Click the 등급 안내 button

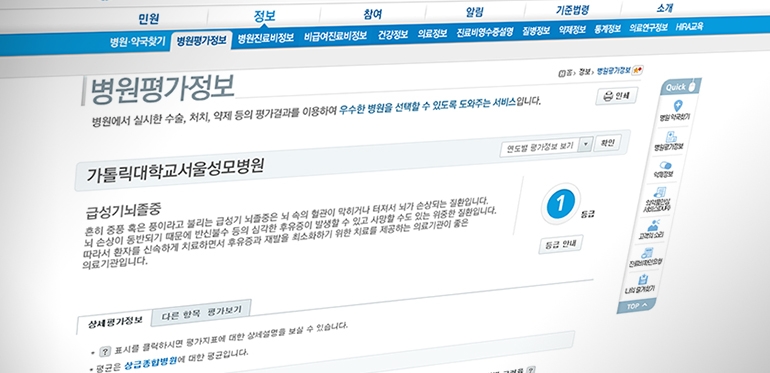[x=561, y=244]
